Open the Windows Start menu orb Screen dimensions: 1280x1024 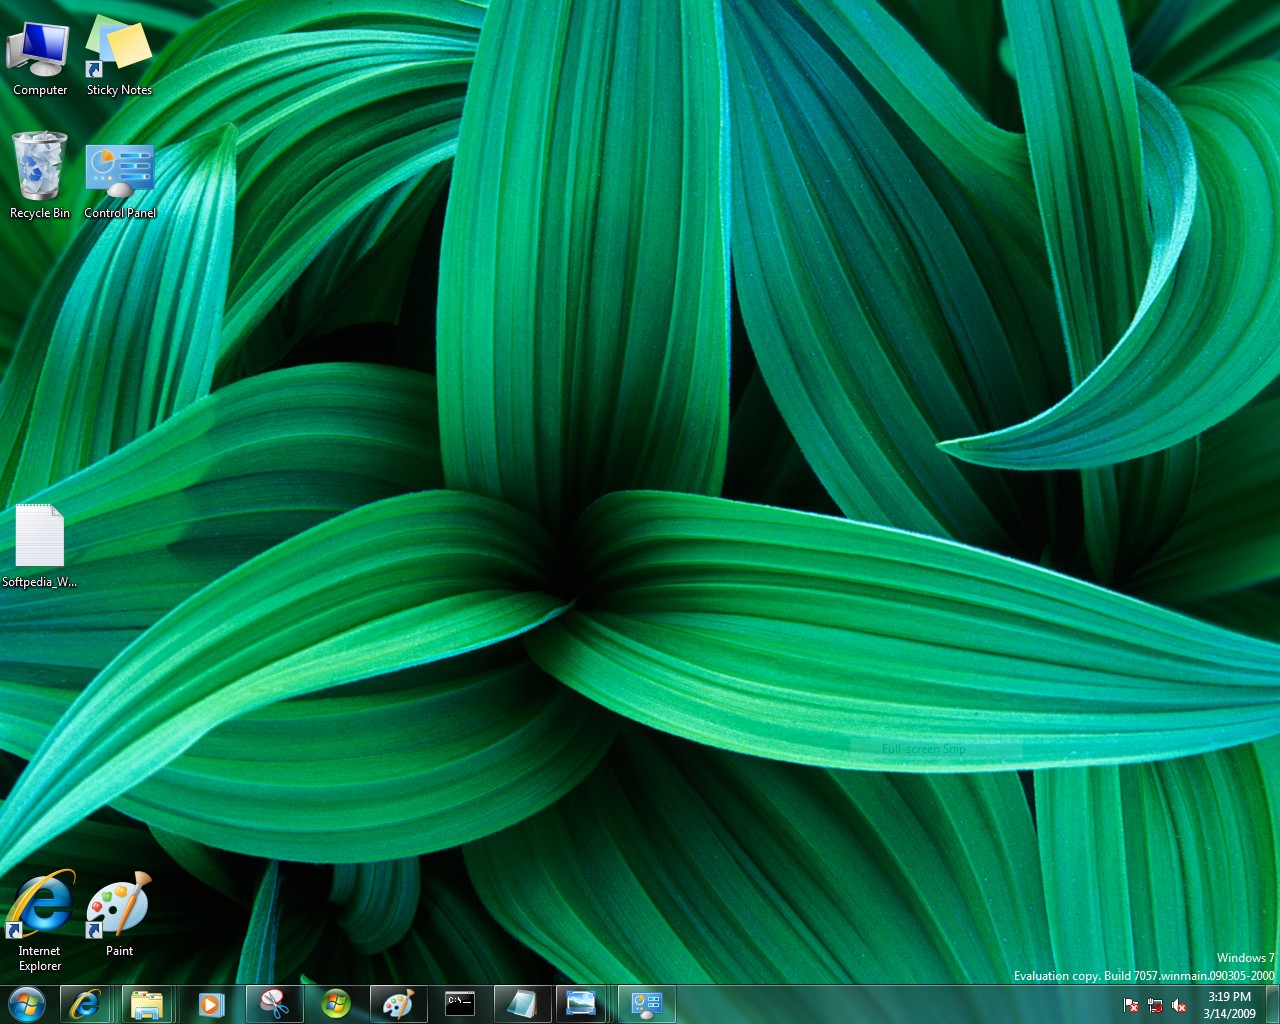[x=27, y=1004]
